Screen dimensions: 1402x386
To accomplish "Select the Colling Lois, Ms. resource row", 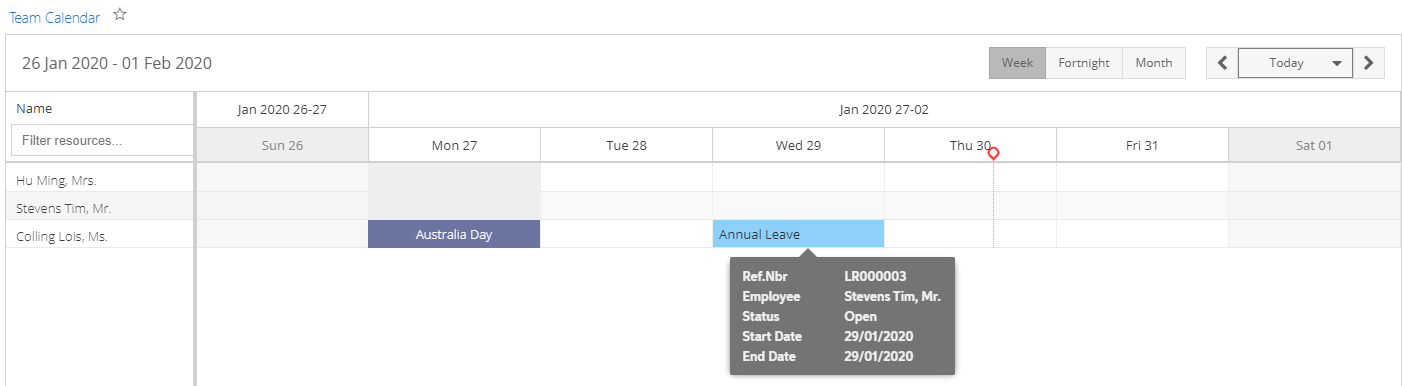I will [100, 237].
